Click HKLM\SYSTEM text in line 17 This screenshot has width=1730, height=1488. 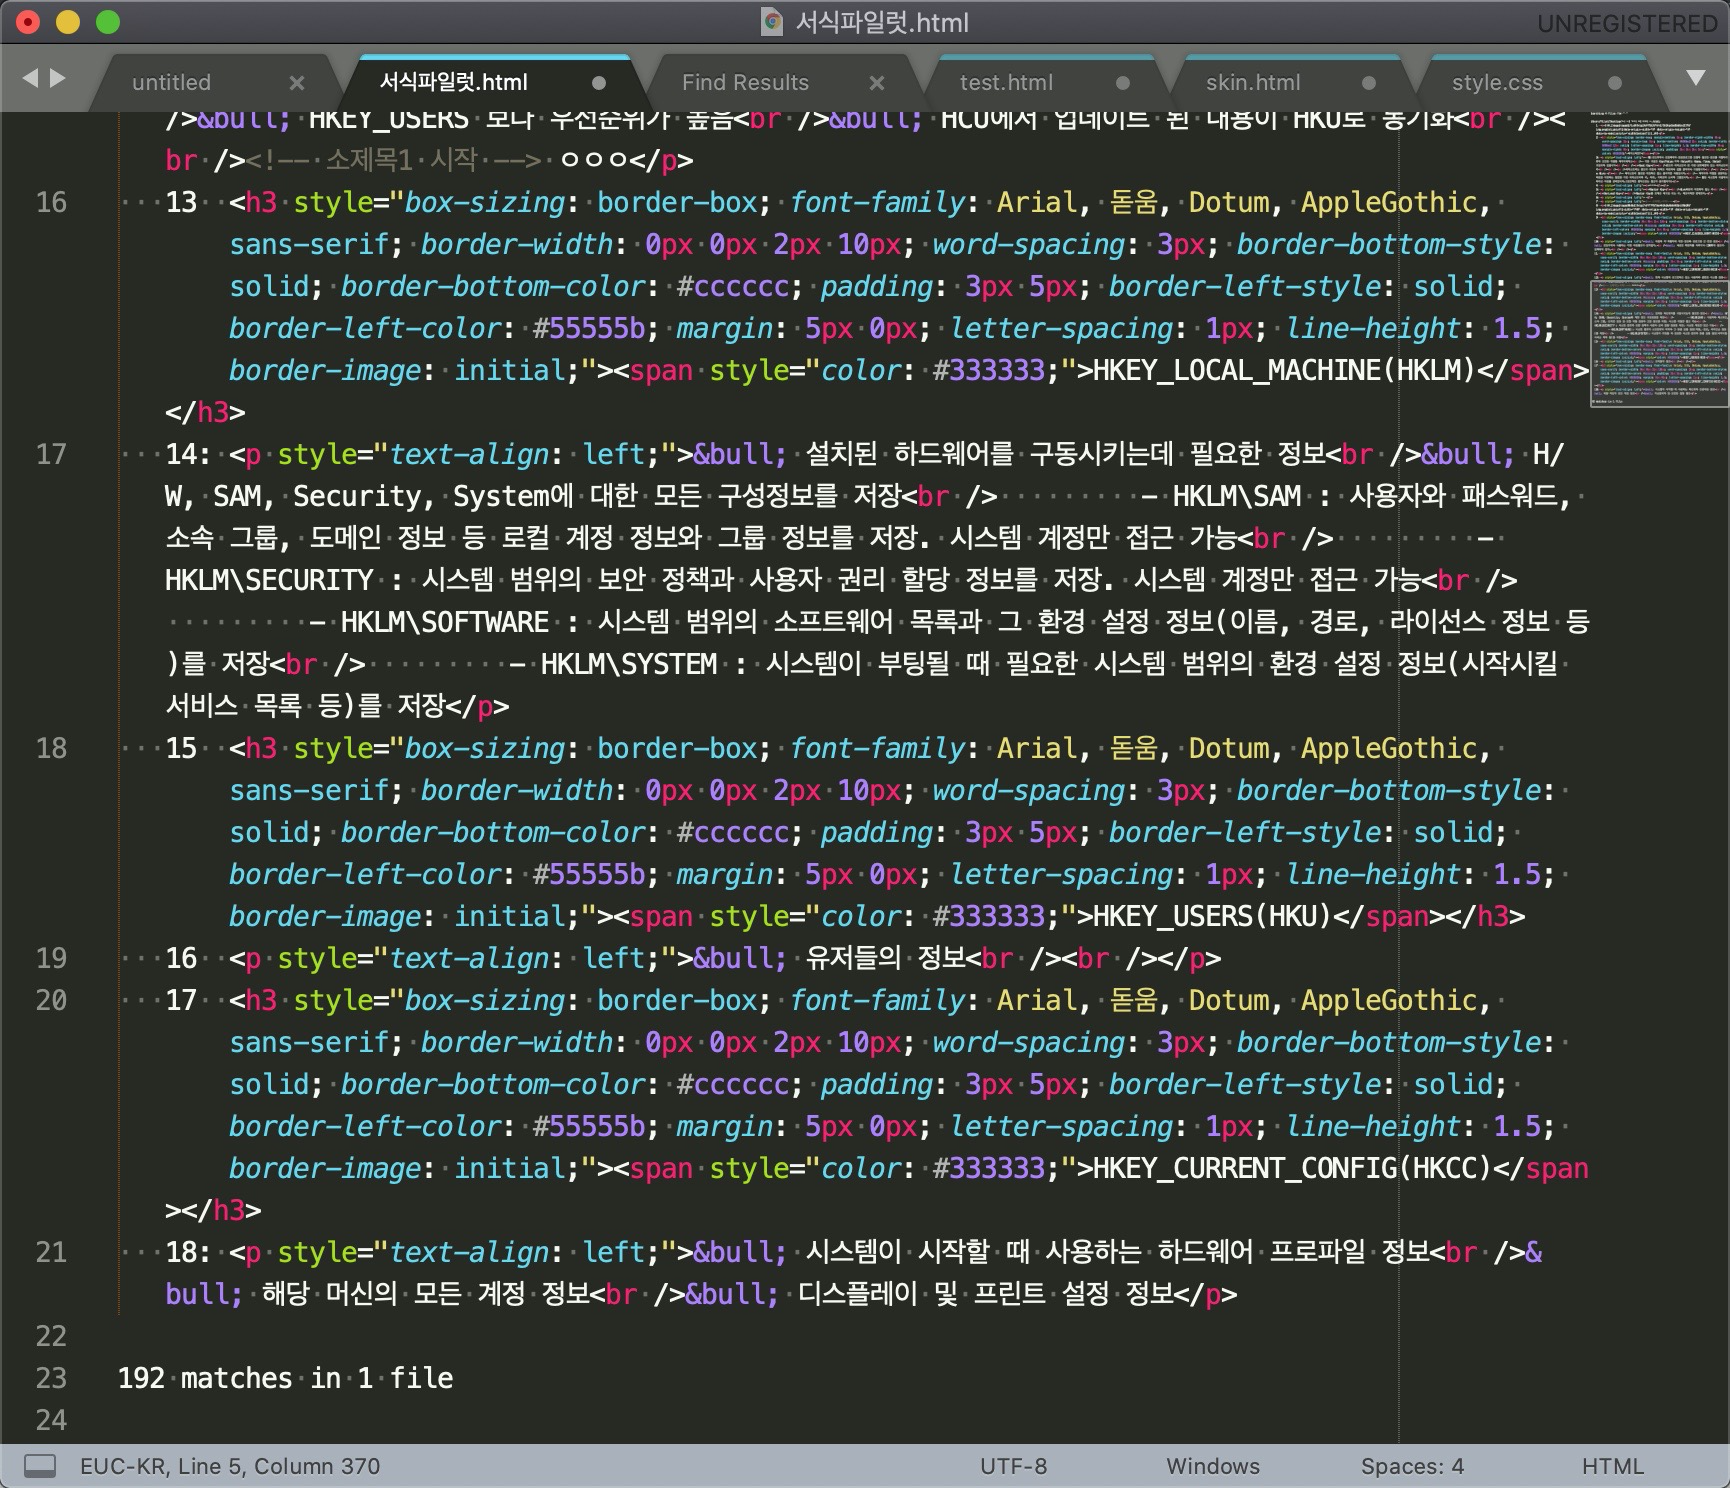click(x=629, y=664)
